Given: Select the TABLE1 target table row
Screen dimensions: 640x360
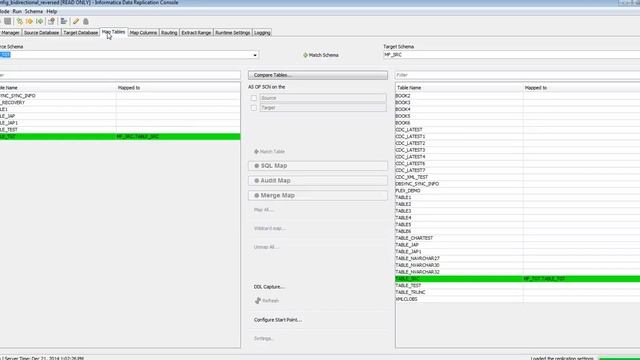Looking at the screenshot, I should click(x=518, y=198).
